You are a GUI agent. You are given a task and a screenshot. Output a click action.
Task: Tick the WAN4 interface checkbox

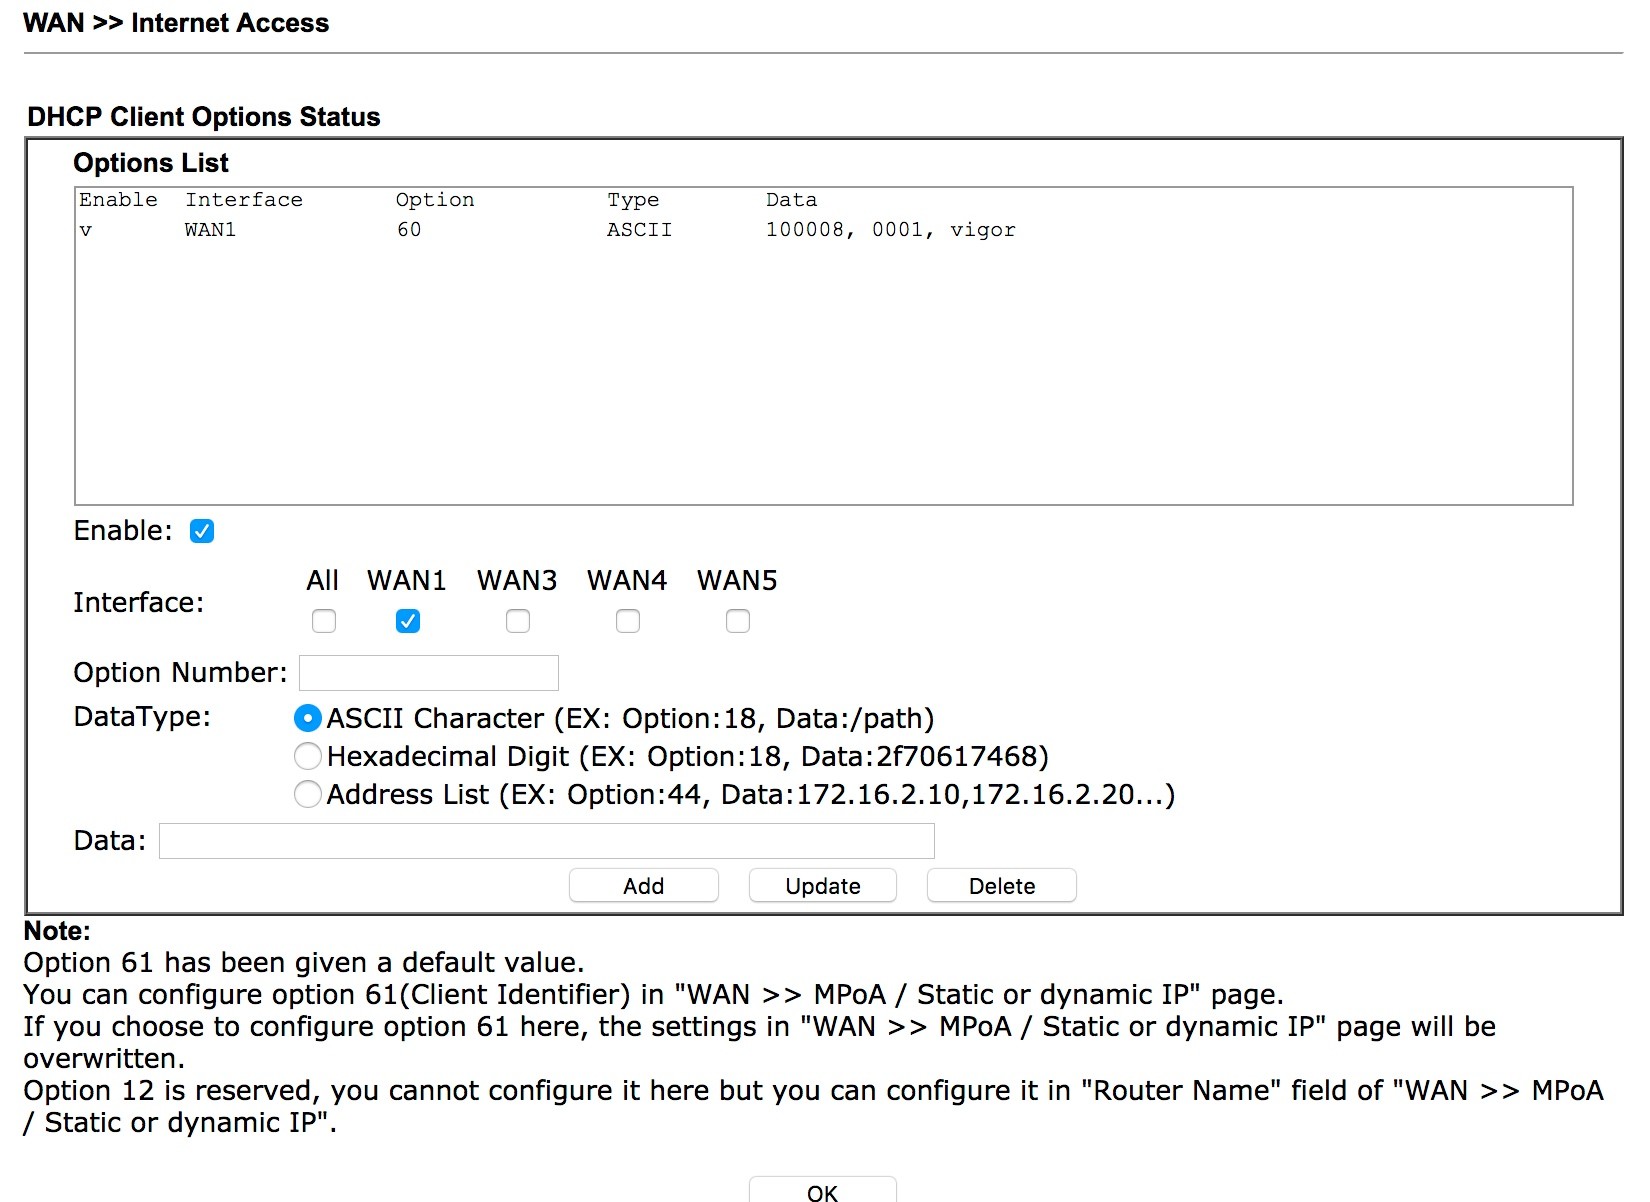pyautogui.click(x=628, y=621)
